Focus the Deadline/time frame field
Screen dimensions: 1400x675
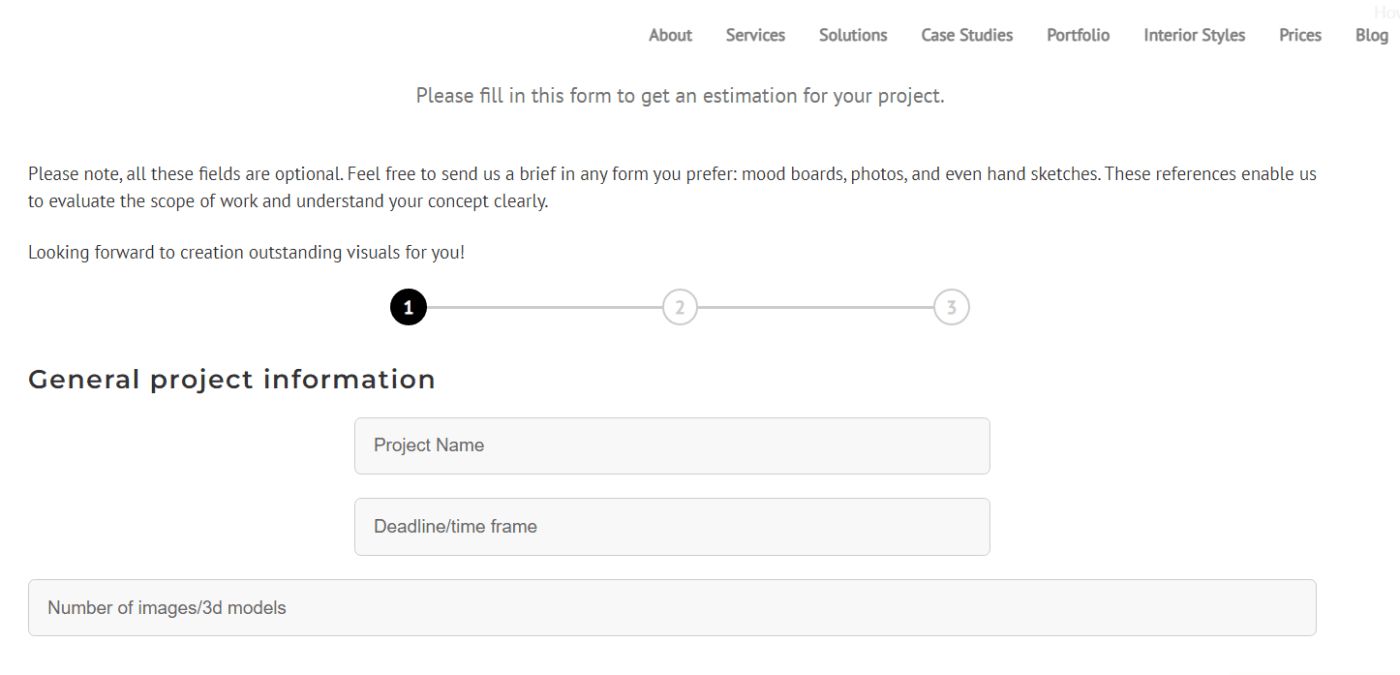point(671,525)
